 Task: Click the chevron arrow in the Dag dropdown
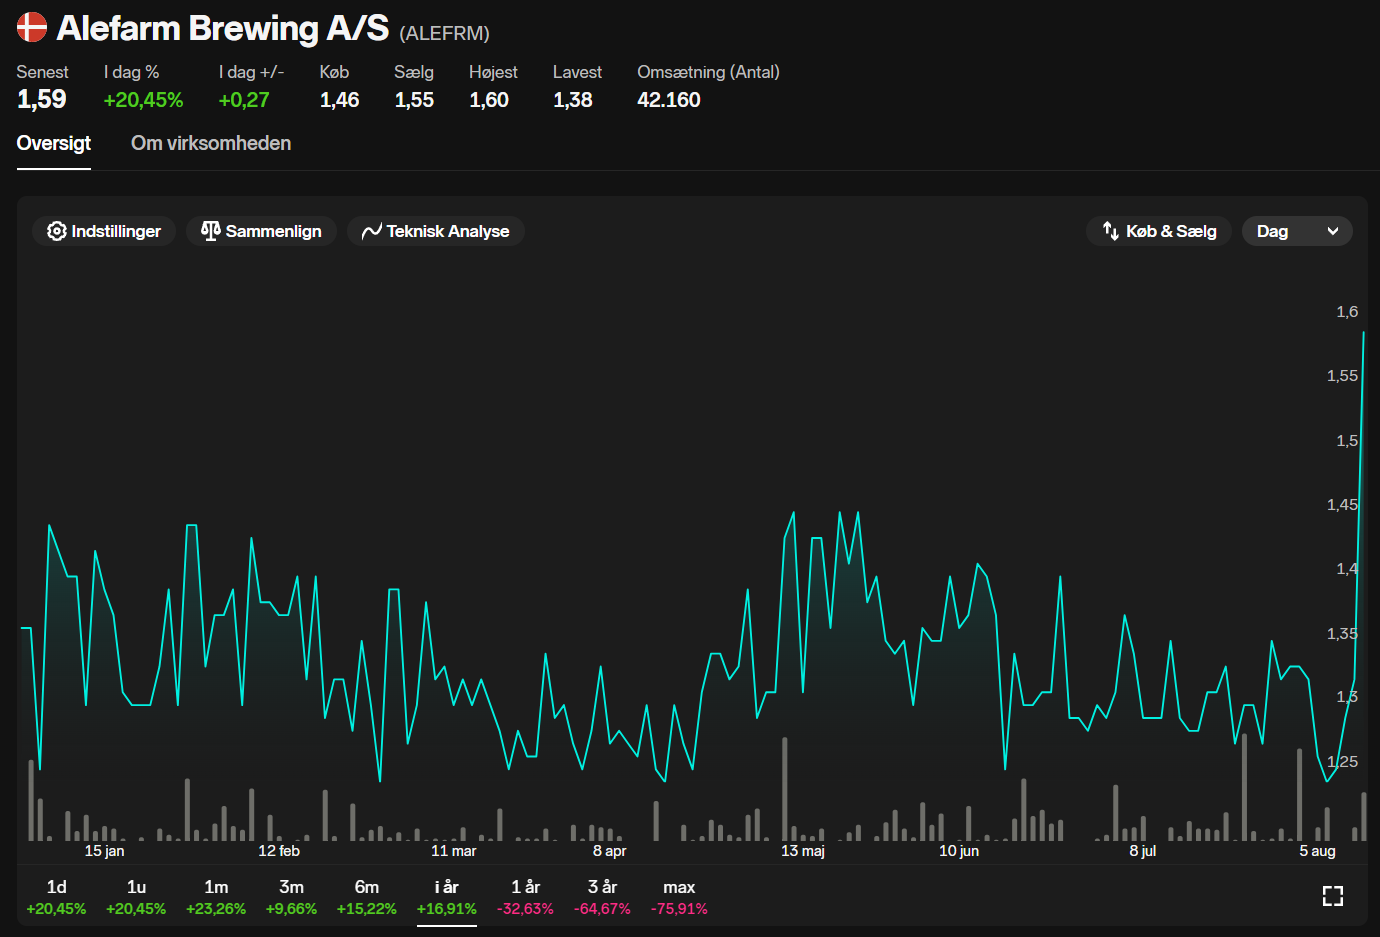pos(1333,231)
